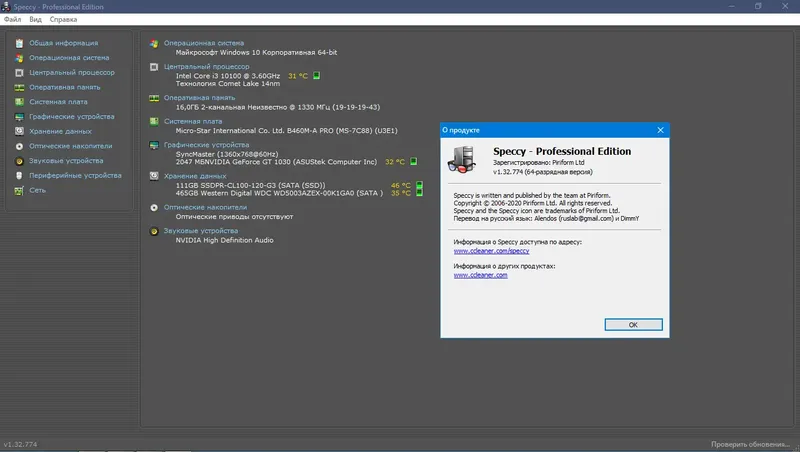Open Графические устройства heading in summary
The image size is (800, 452).
(207, 145)
